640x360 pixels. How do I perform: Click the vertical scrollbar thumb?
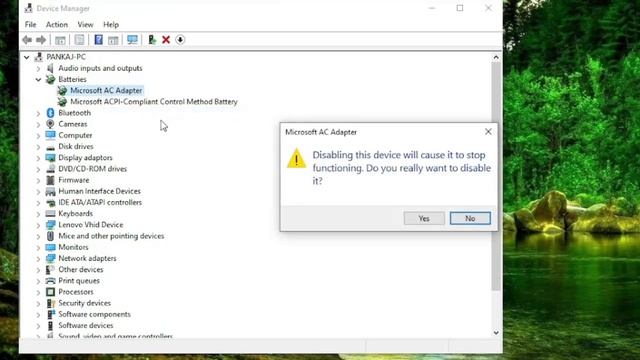click(x=496, y=176)
